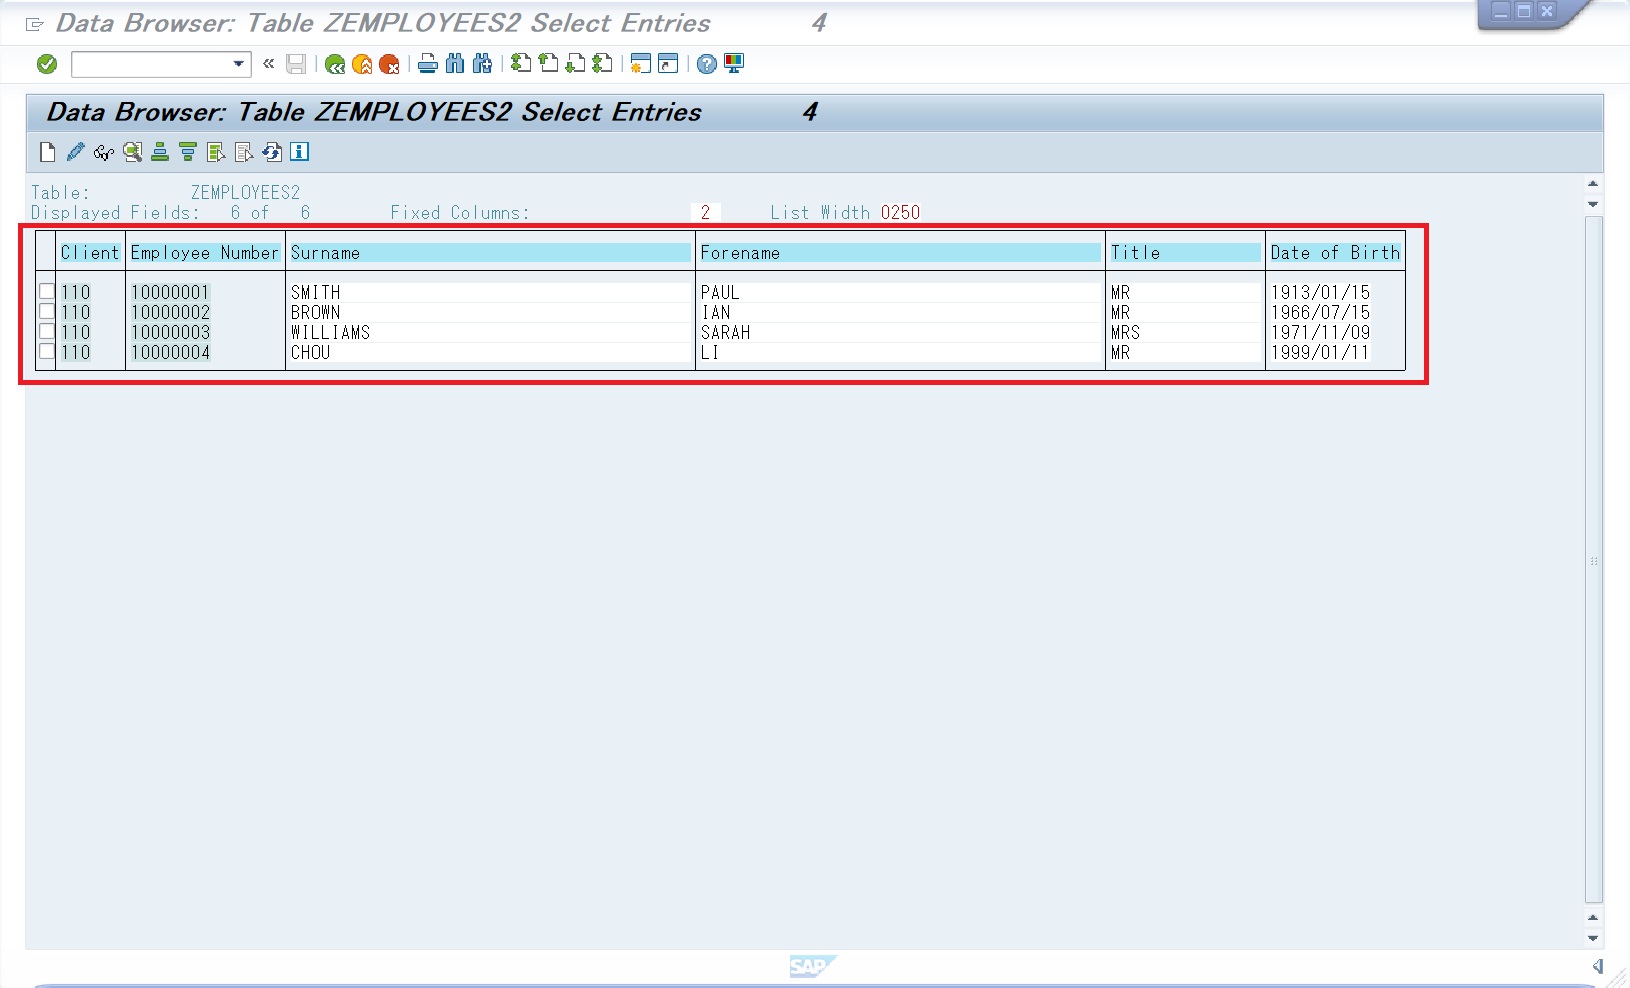Click the Fixed Columns value 2 field
Image resolution: width=1630 pixels, height=988 pixels.
(705, 213)
